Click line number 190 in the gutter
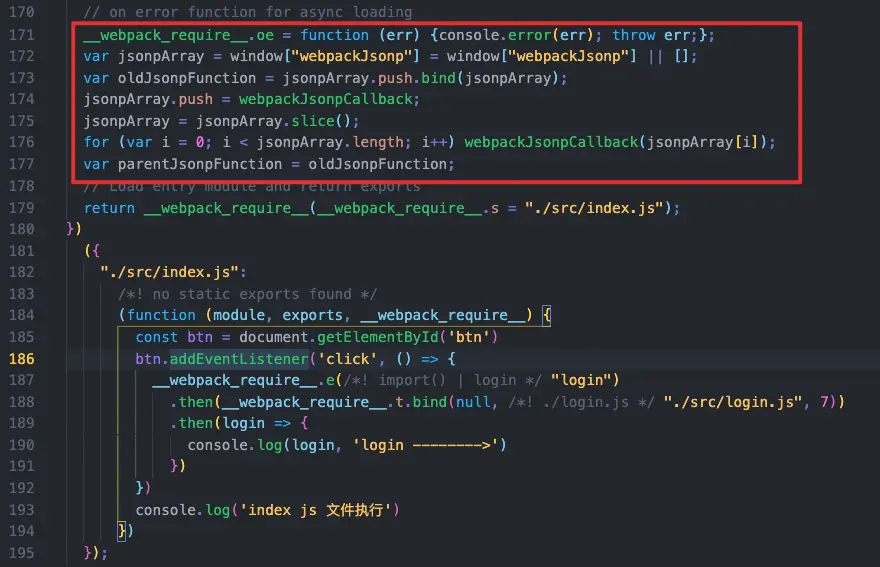The height and width of the screenshot is (567, 880). coord(22,445)
